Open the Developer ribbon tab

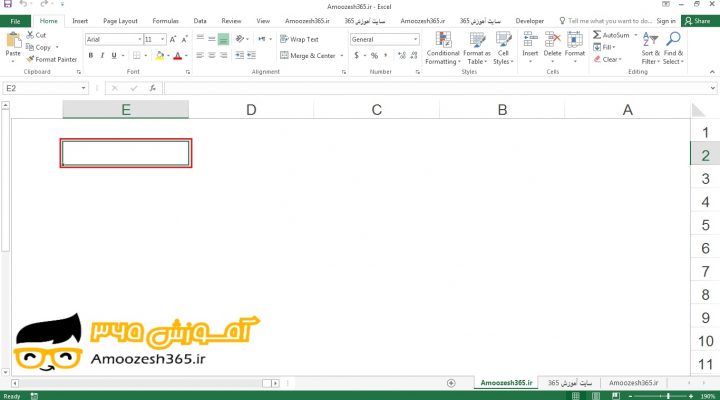(529, 21)
